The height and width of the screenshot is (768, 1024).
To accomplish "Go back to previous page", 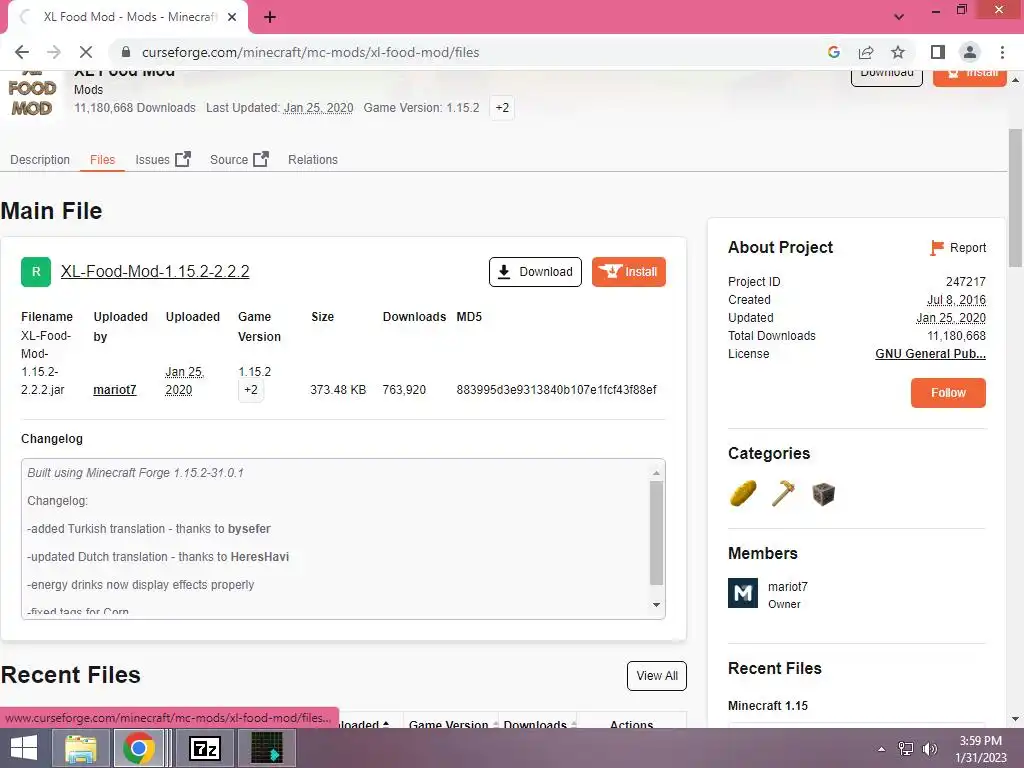I will pos(22,52).
